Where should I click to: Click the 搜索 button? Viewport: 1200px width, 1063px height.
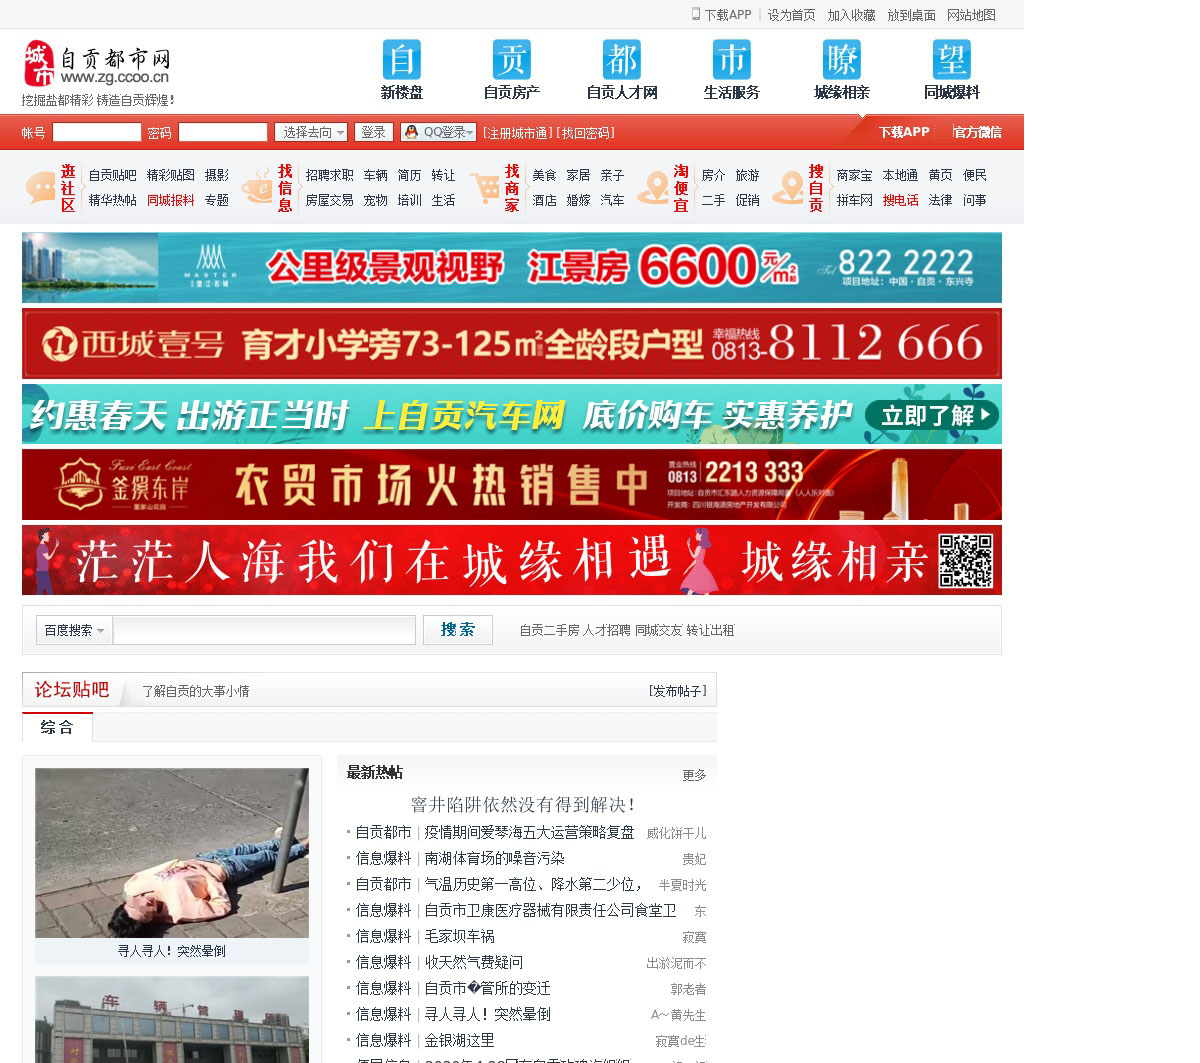pos(458,630)
